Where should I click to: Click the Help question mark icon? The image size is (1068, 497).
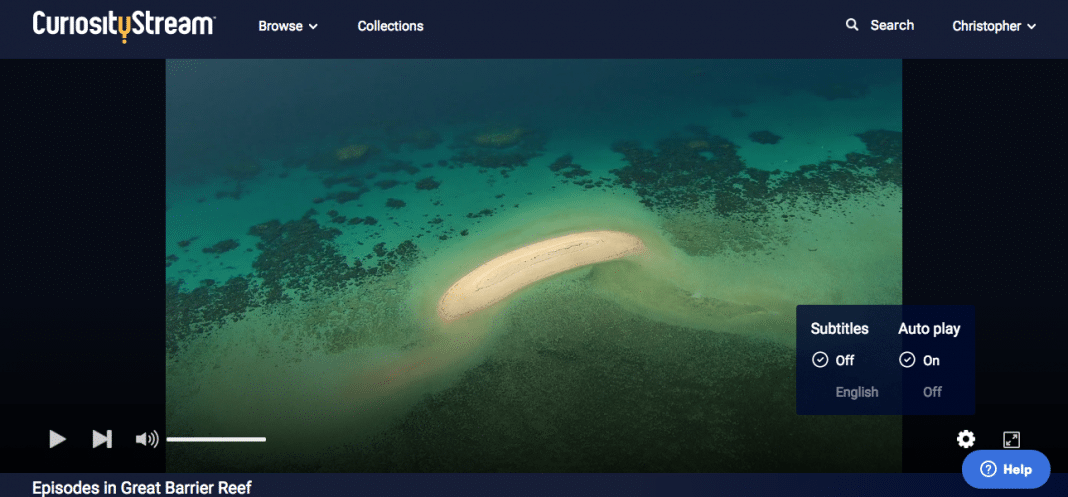988,469
